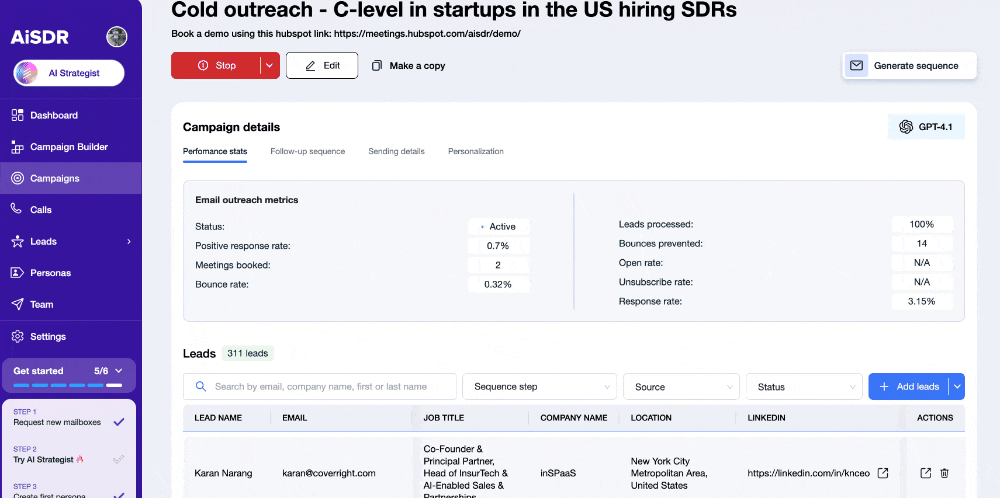Open Karan Narang lead details icon
The width and height of the screenshot is (1000, 498).
(925, 473)
